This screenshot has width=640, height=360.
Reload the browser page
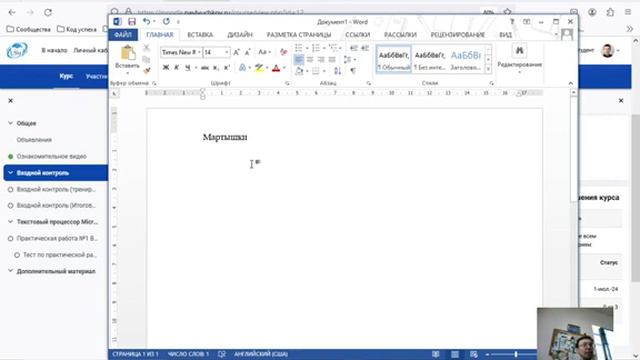click(x=48, y=12)
